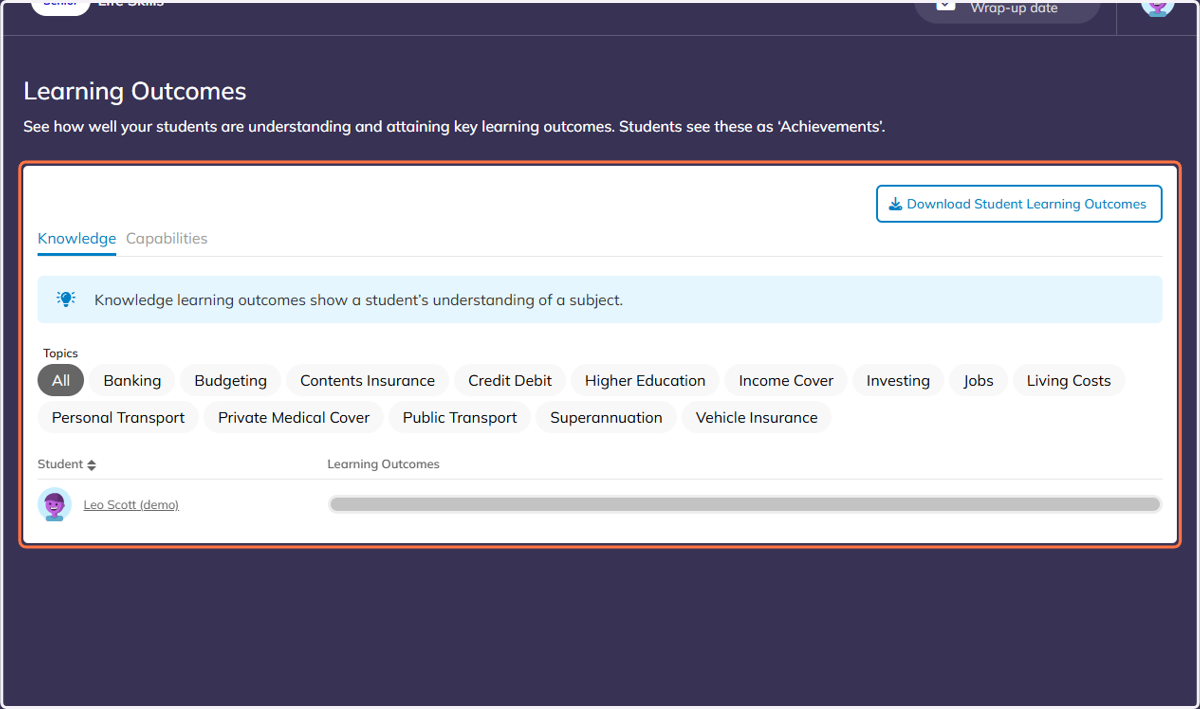This screenshot has width=1200, height=709.
Task: Filter by Vehicle Insurance topic
Action: 757,418
